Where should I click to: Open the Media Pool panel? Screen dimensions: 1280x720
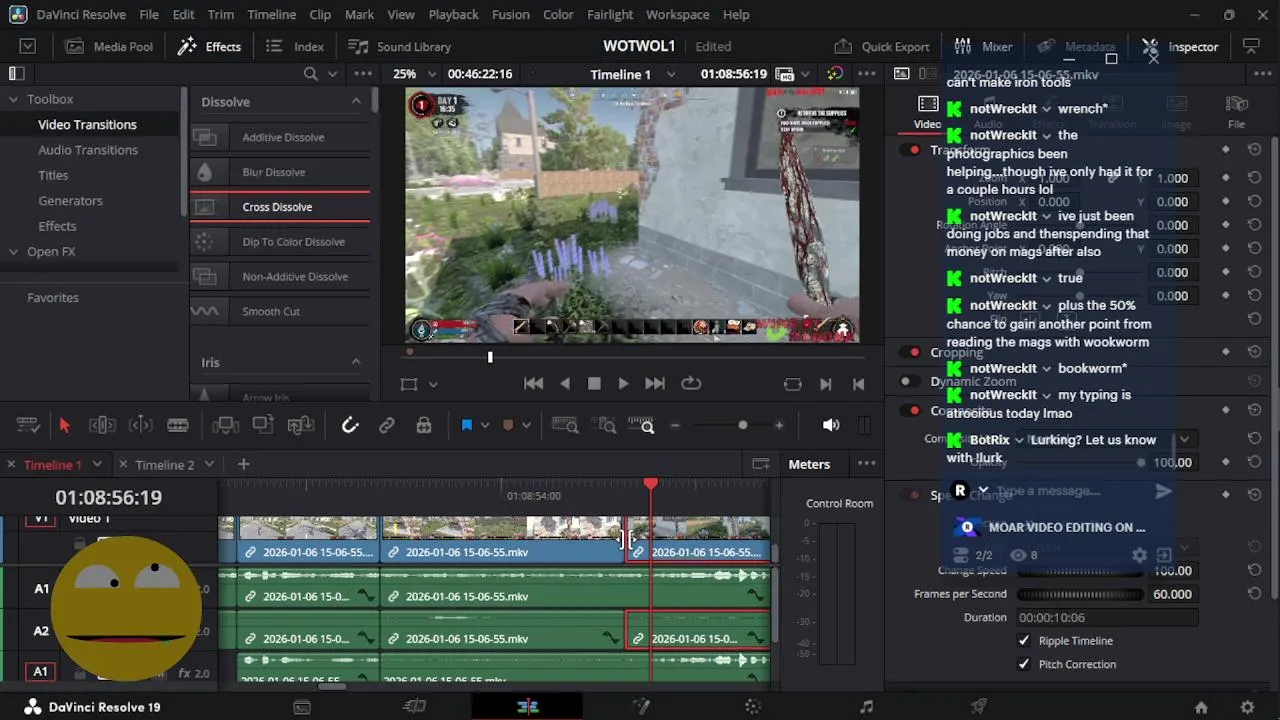(x=109, y=46)
